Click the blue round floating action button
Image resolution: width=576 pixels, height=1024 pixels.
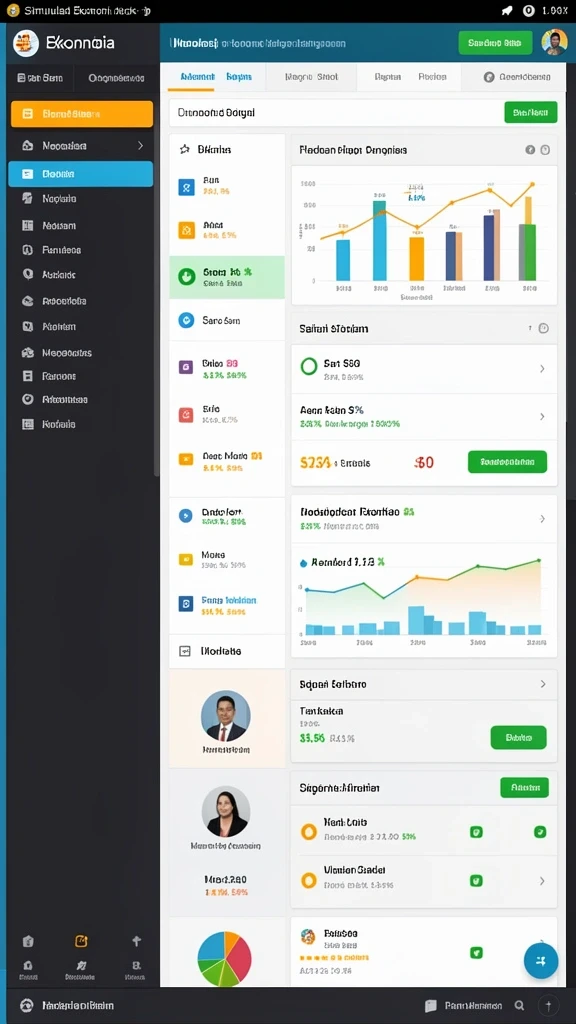[541, 961]
